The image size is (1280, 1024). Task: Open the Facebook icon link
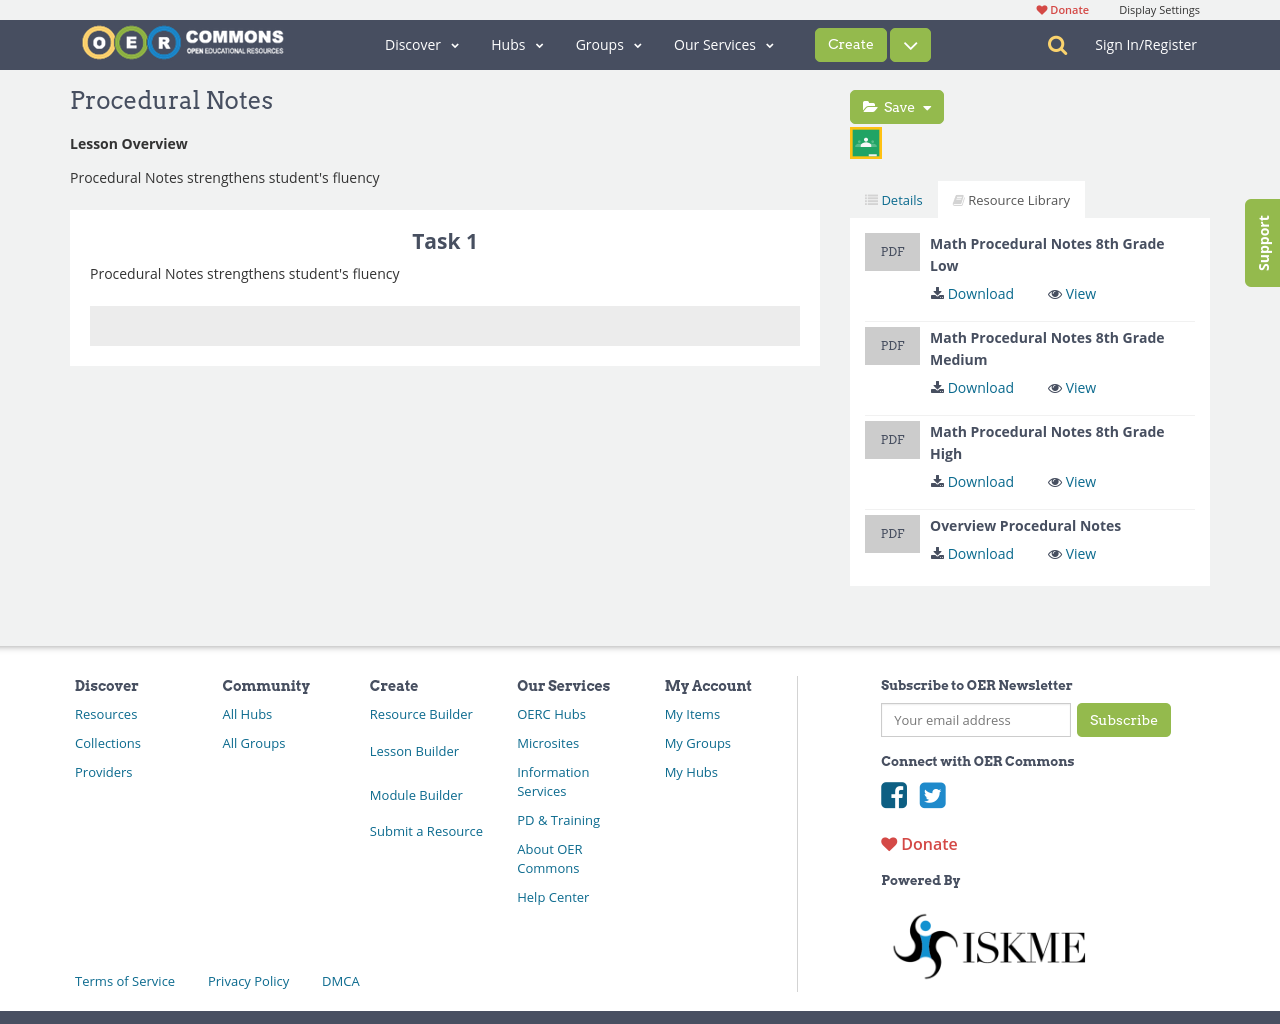tap(894, 795)
